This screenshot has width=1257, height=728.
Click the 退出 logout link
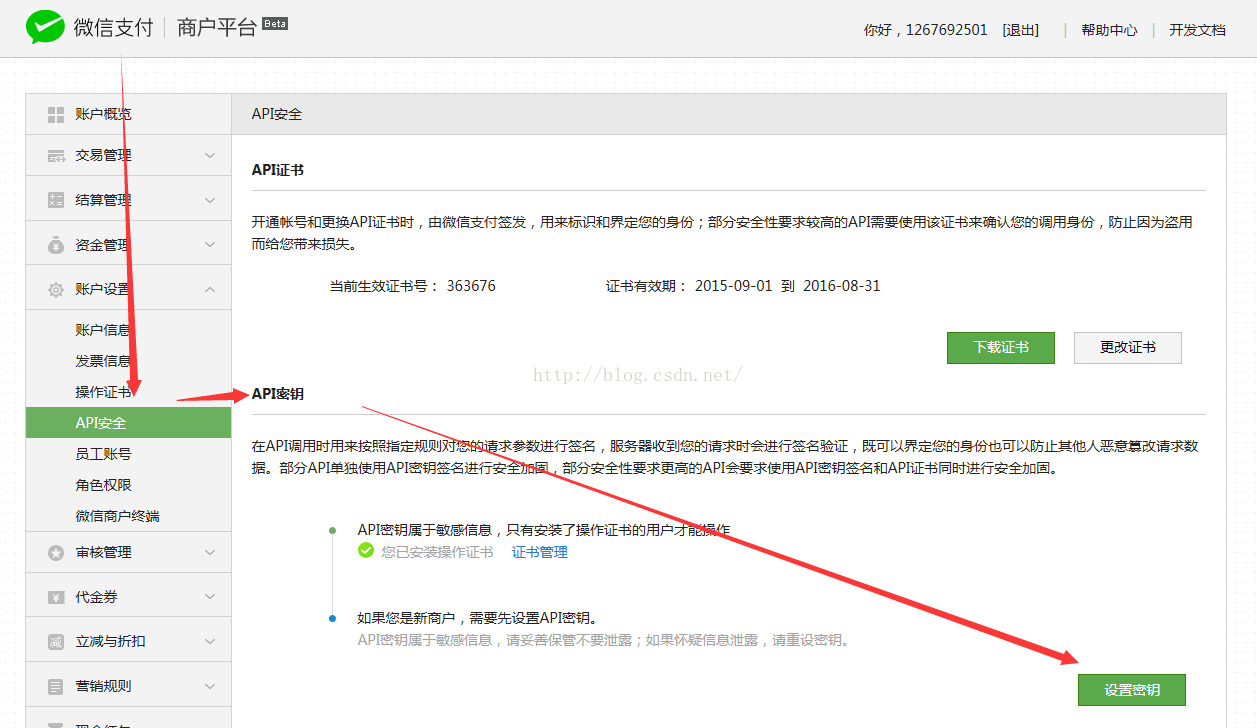click(x=1021, y=30)
